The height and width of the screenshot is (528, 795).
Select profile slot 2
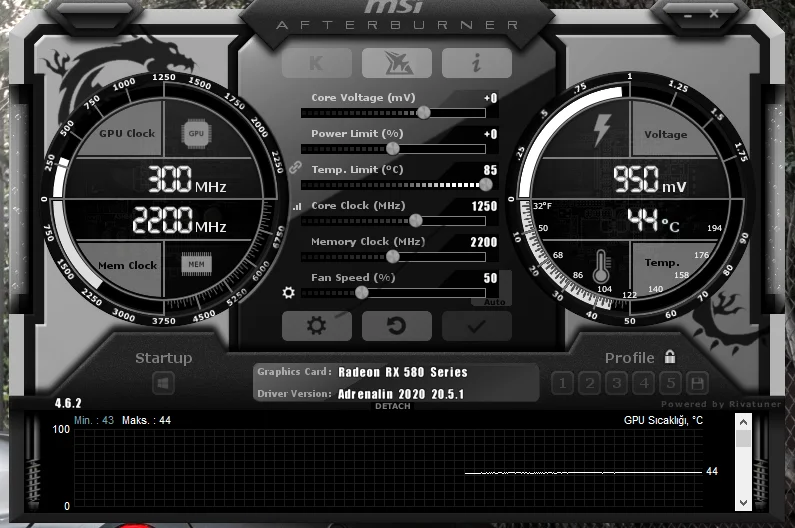point(590,383)
